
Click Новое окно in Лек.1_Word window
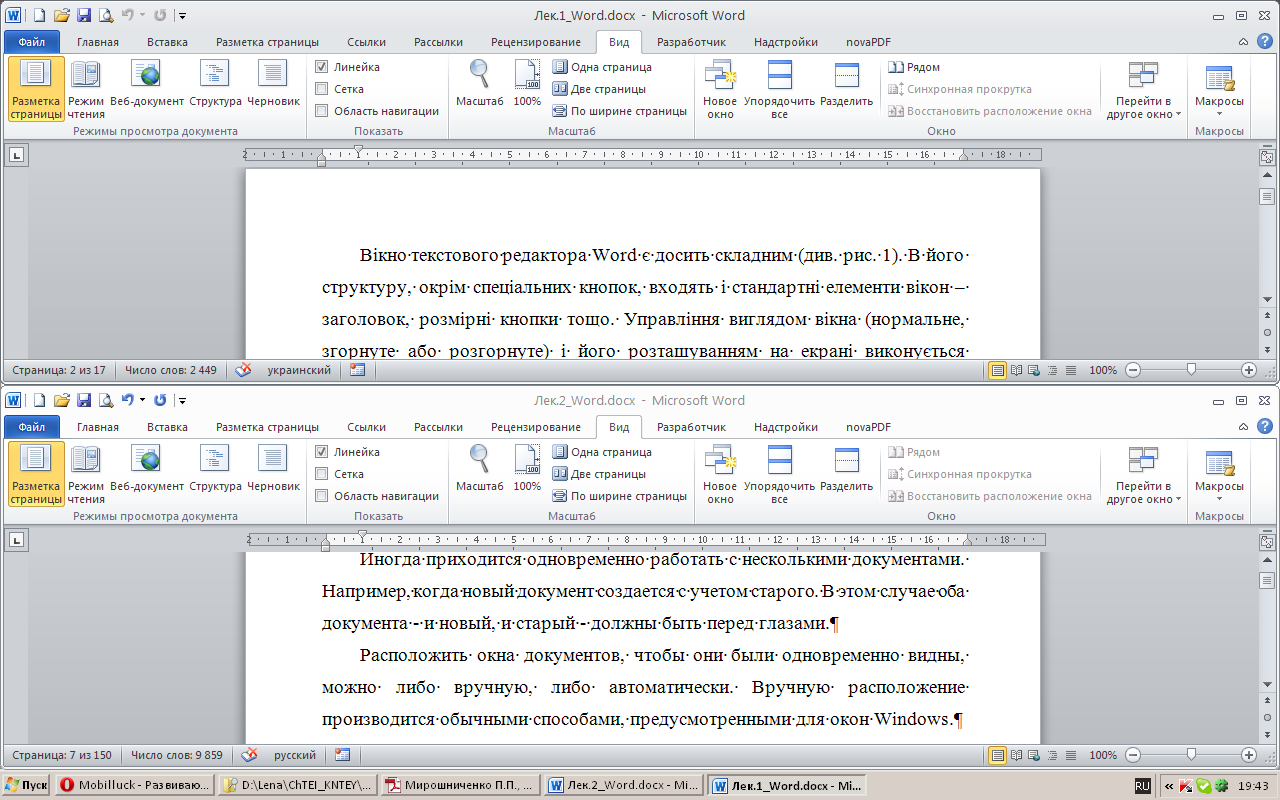click(720, 88)
